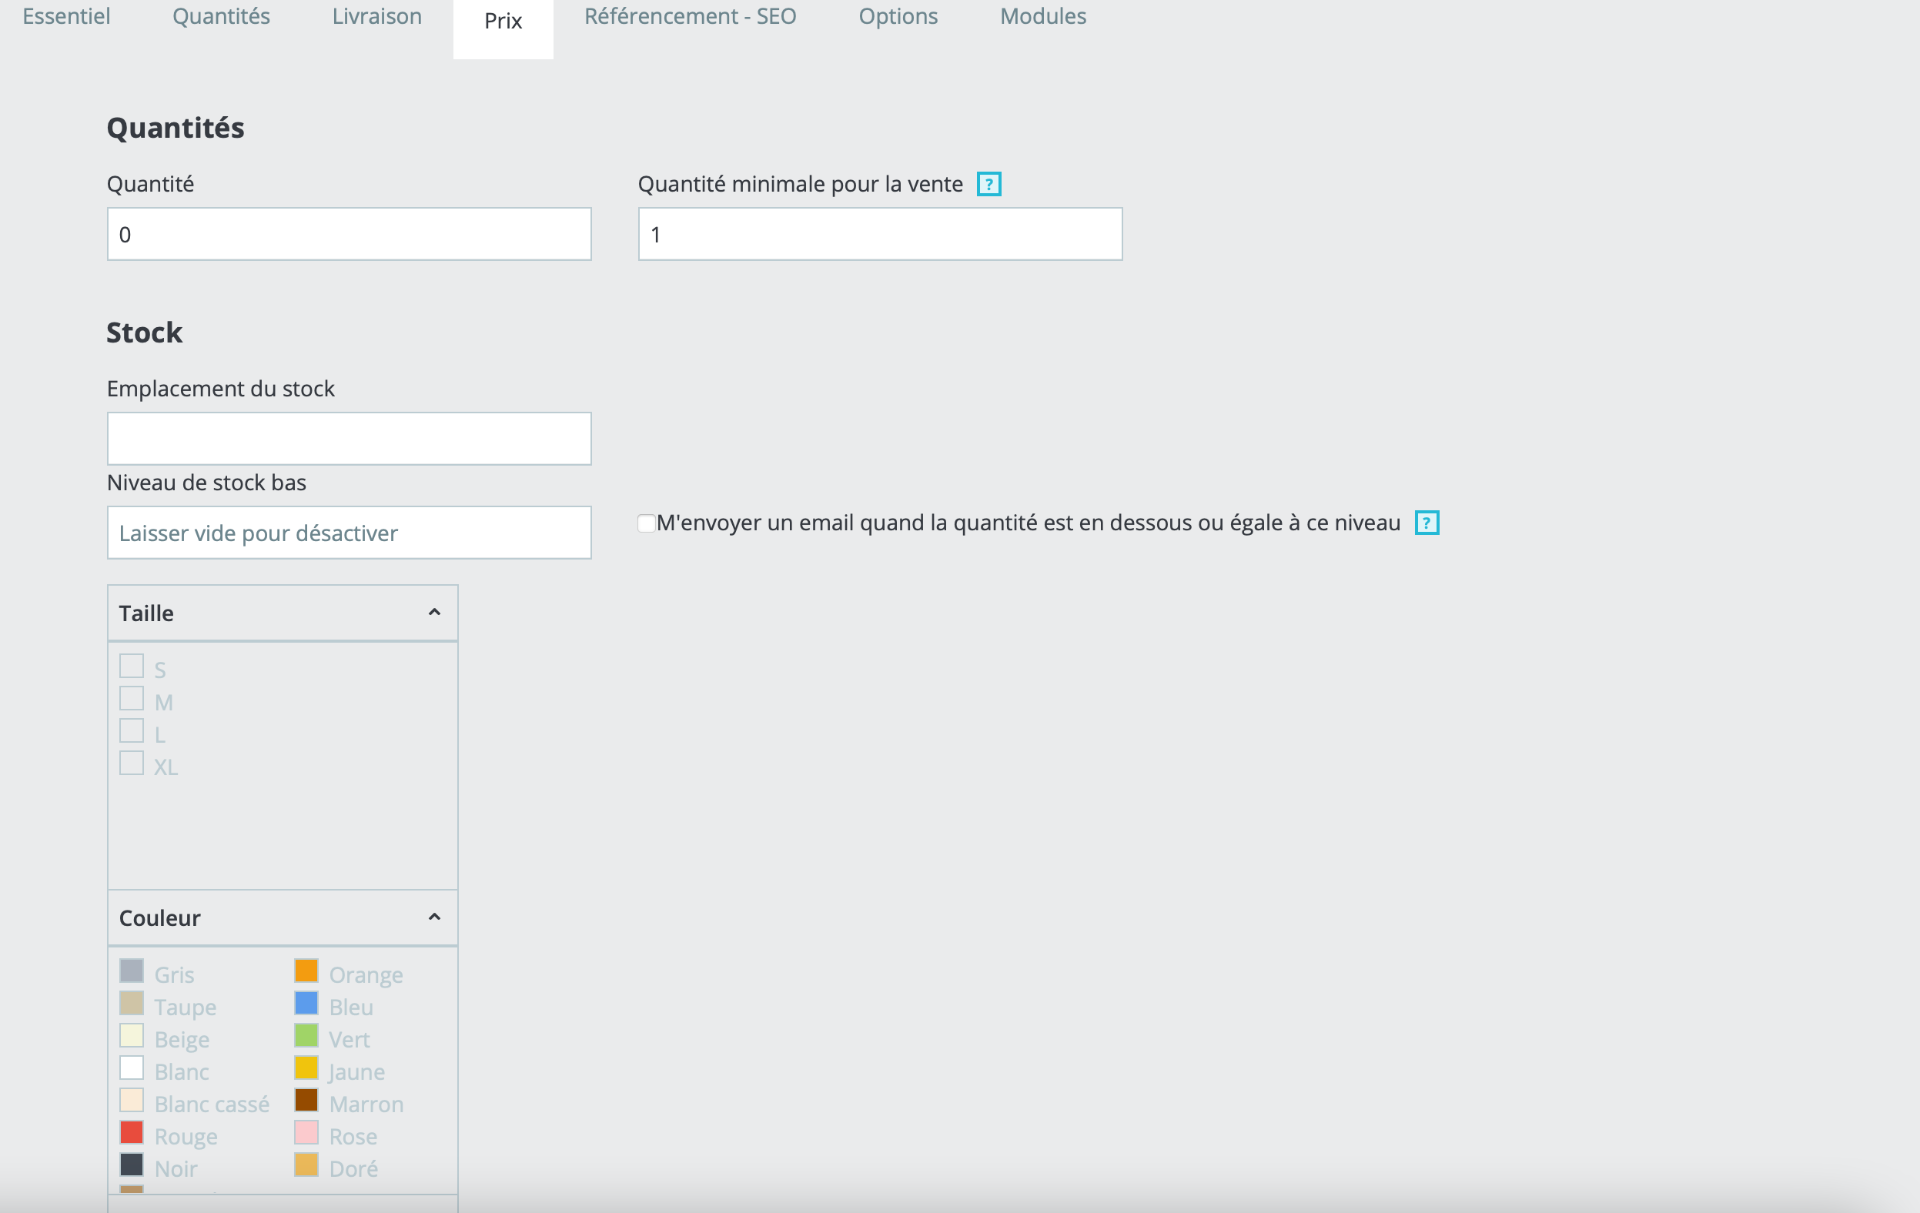
Task: Choose the Bleu color swatch
Action: [306, 1003]
